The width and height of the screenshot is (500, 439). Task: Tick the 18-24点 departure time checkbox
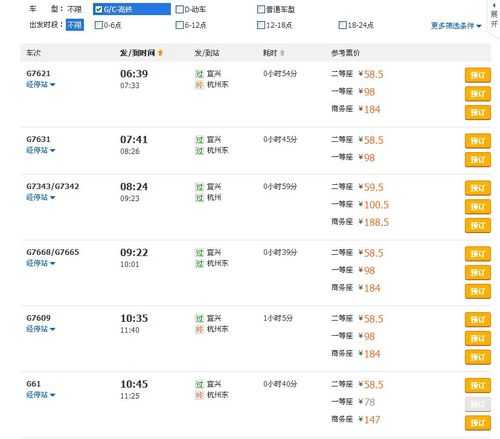pos(342,25)
